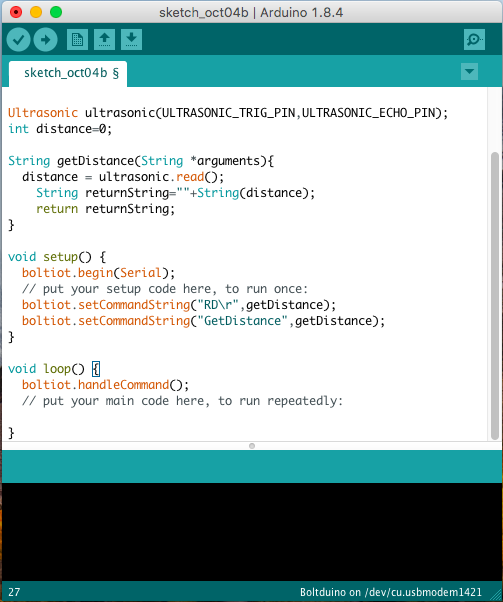Click the highlighted brace after loop()

point(96,369)
